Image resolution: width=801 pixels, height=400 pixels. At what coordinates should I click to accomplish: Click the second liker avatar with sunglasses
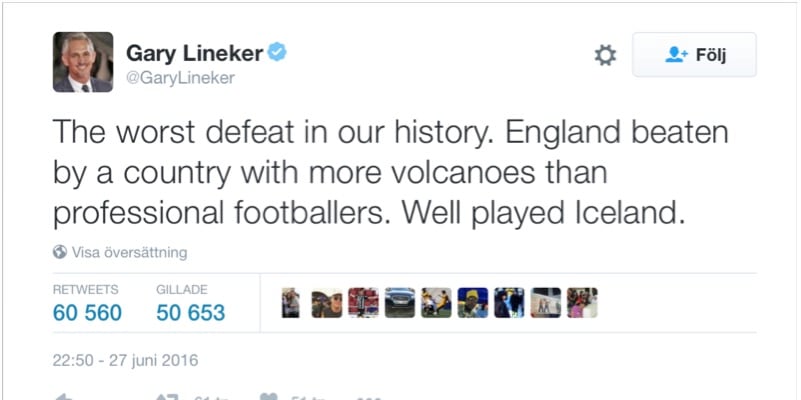(x=327, y=303)
